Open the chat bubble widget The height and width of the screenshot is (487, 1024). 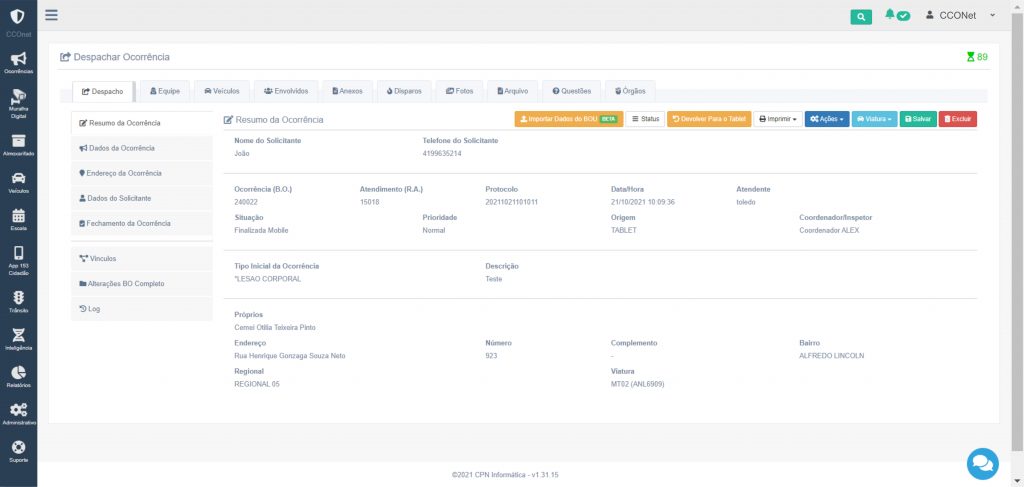pyautogui.click(x=982, y=463)
